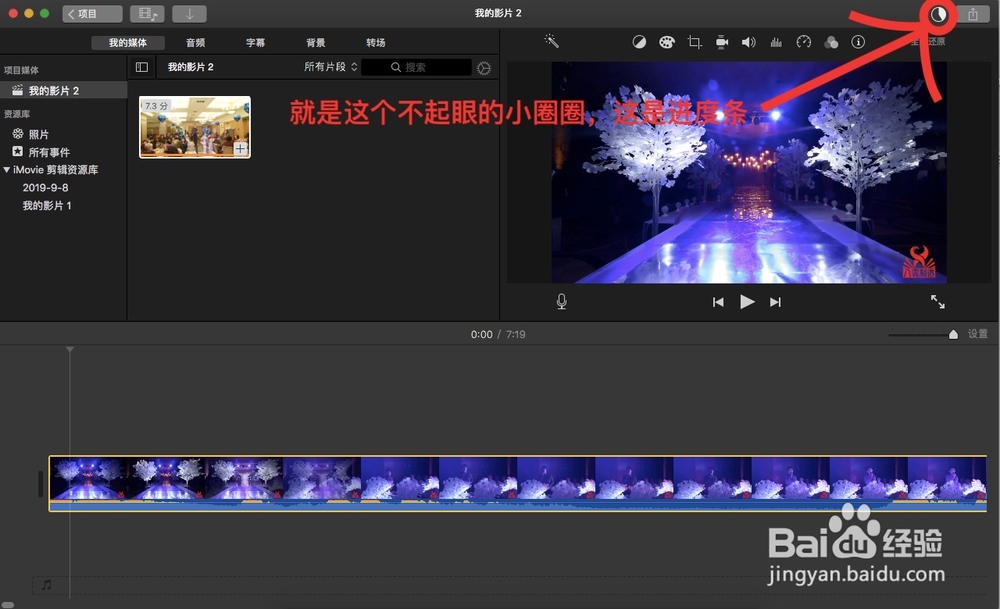Image resolution: width=1000 pixels, height=609 pixels.
Task: Open the Noise Reduction and Equalizer tool
Action: [777, 42]
